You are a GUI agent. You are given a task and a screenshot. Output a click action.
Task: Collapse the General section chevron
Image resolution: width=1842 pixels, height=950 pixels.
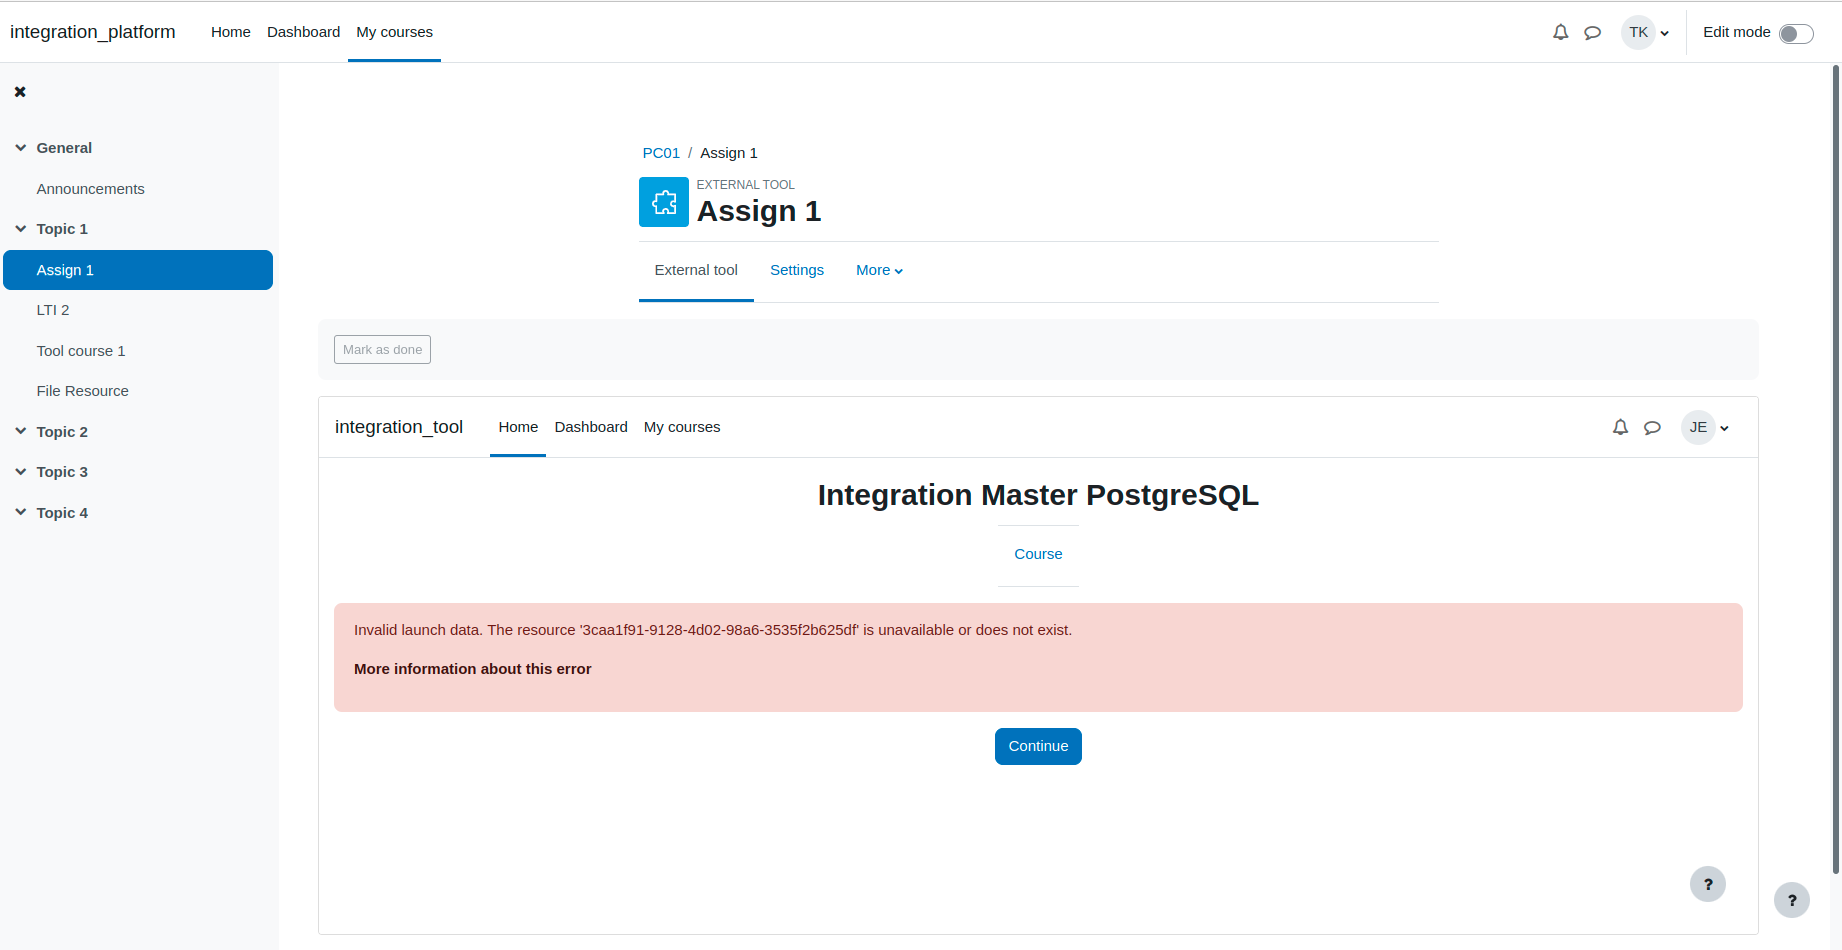tap(21, 148)
